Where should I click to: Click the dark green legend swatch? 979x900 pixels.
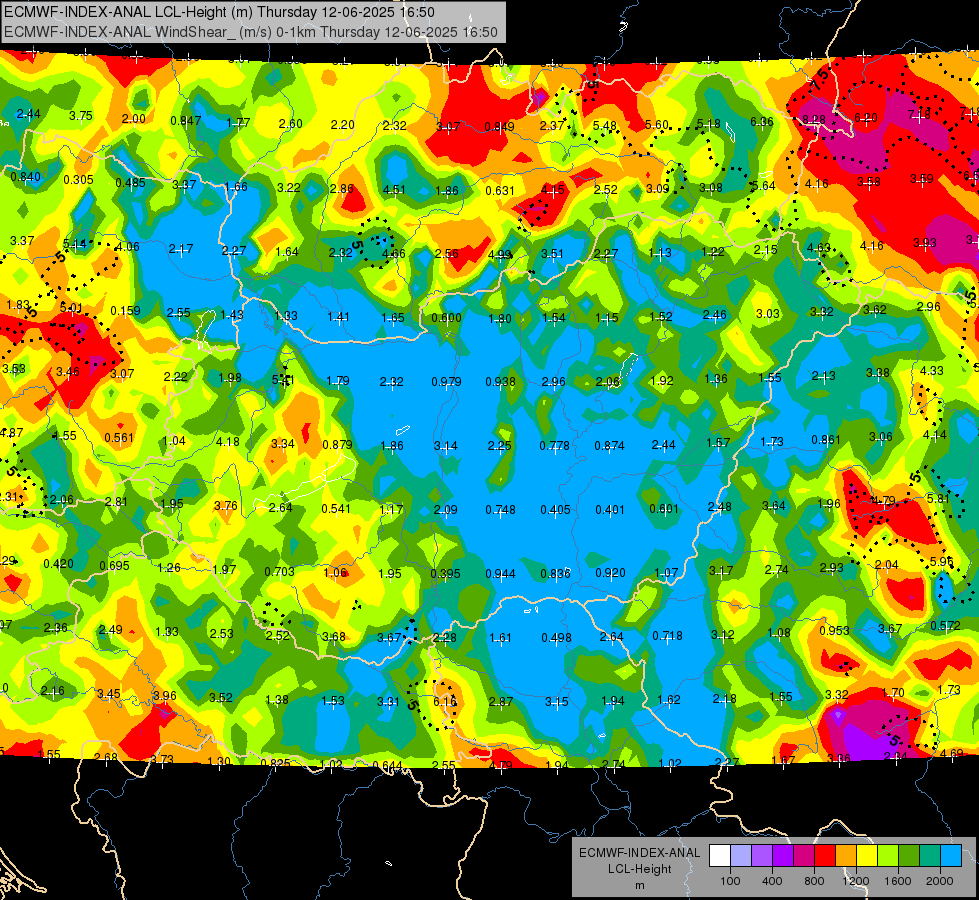(x=909, y=855)
